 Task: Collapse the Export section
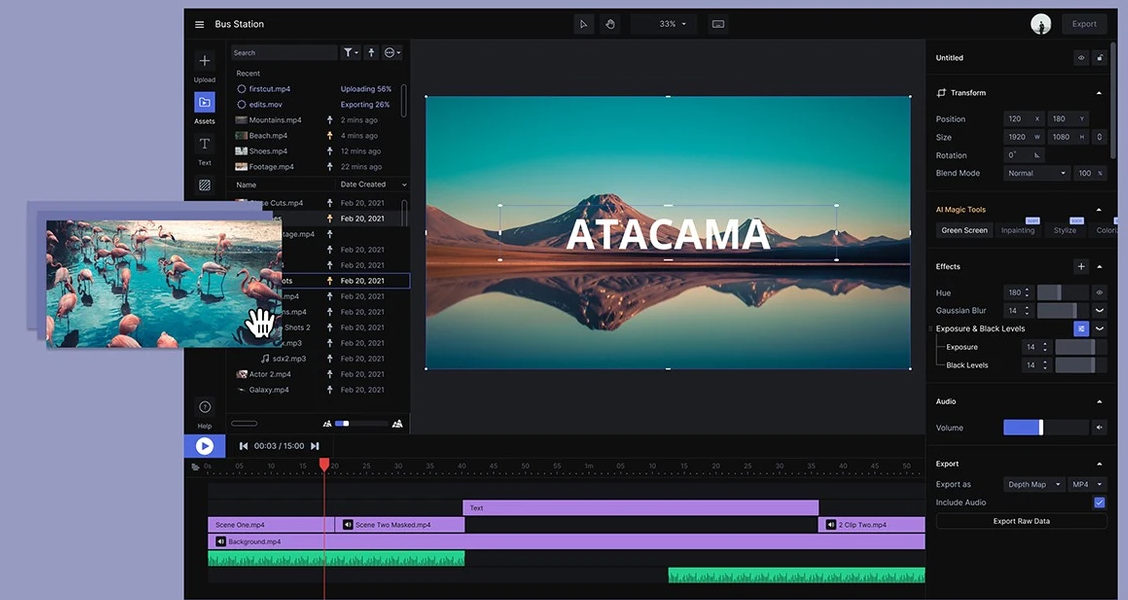tap(1099, 464)
